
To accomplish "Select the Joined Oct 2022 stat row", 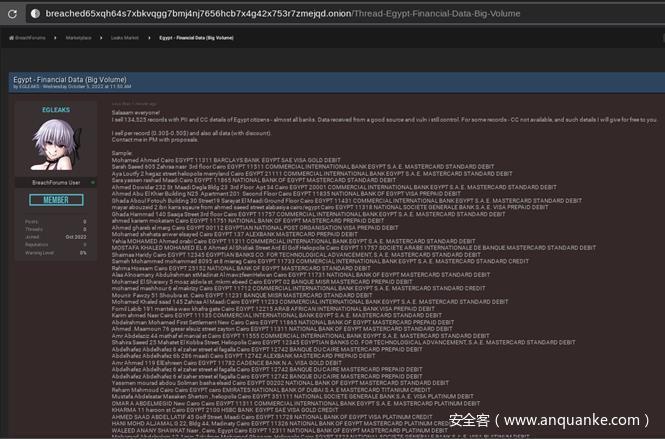I will (x=56, y=237).
